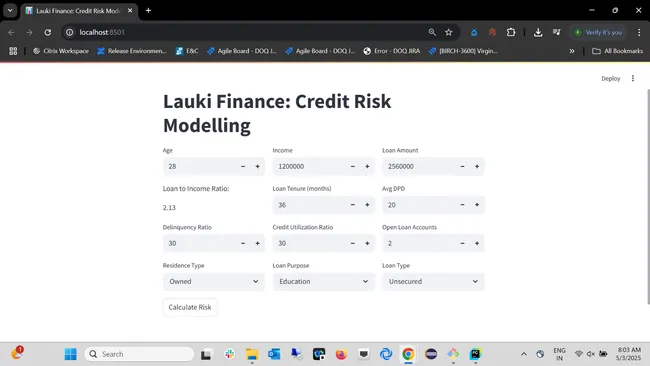This screenshot has width=650, height=366.
Task: Open the Loan Purpose dropdown showing Education
Action: point(323,281)
